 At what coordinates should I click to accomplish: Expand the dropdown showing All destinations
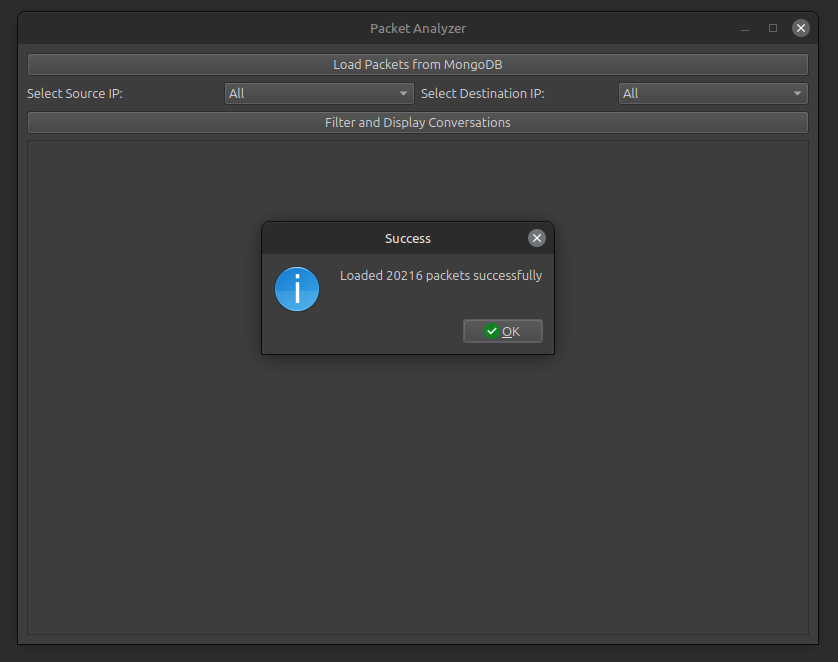(x=712, y=93)
